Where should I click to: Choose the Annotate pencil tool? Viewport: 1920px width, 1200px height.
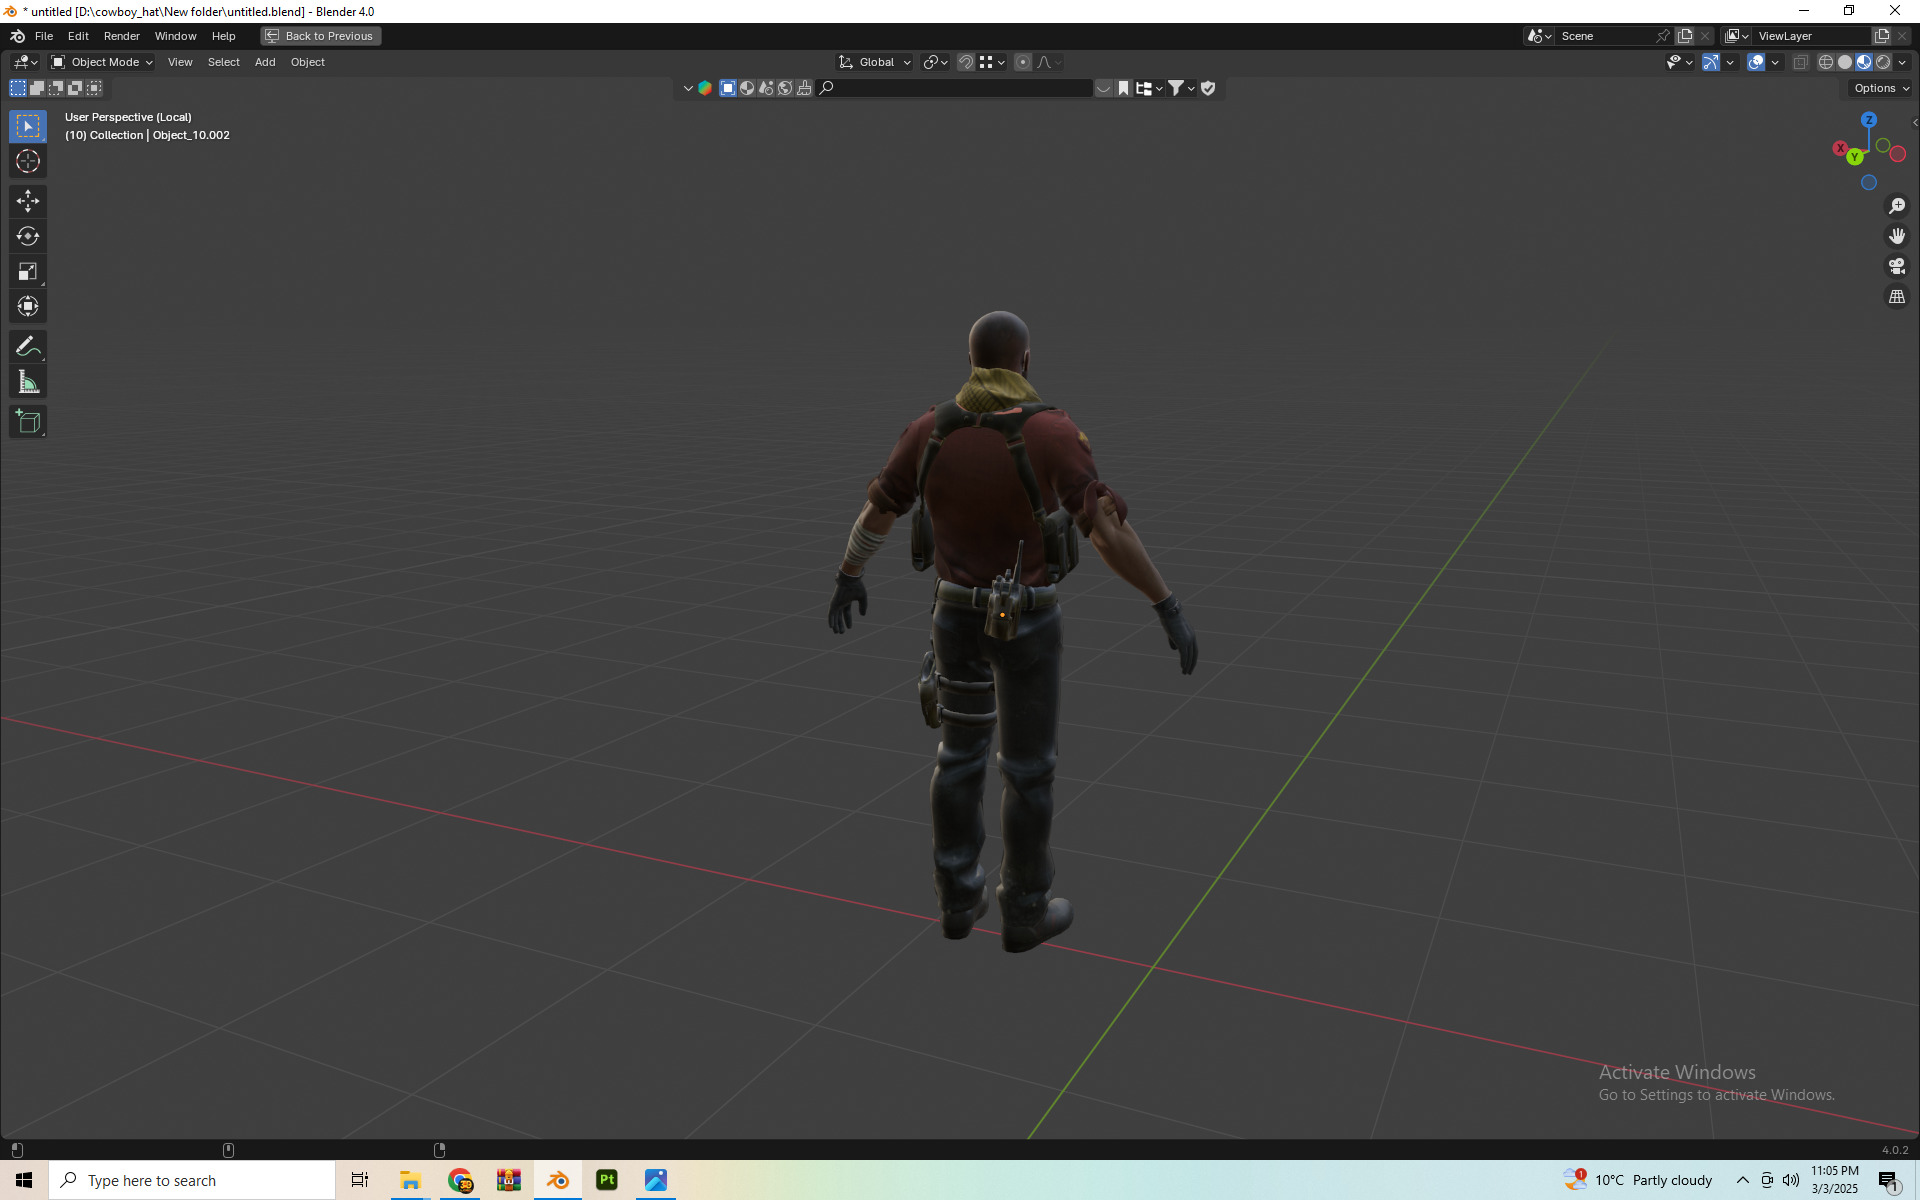(28, 347)
